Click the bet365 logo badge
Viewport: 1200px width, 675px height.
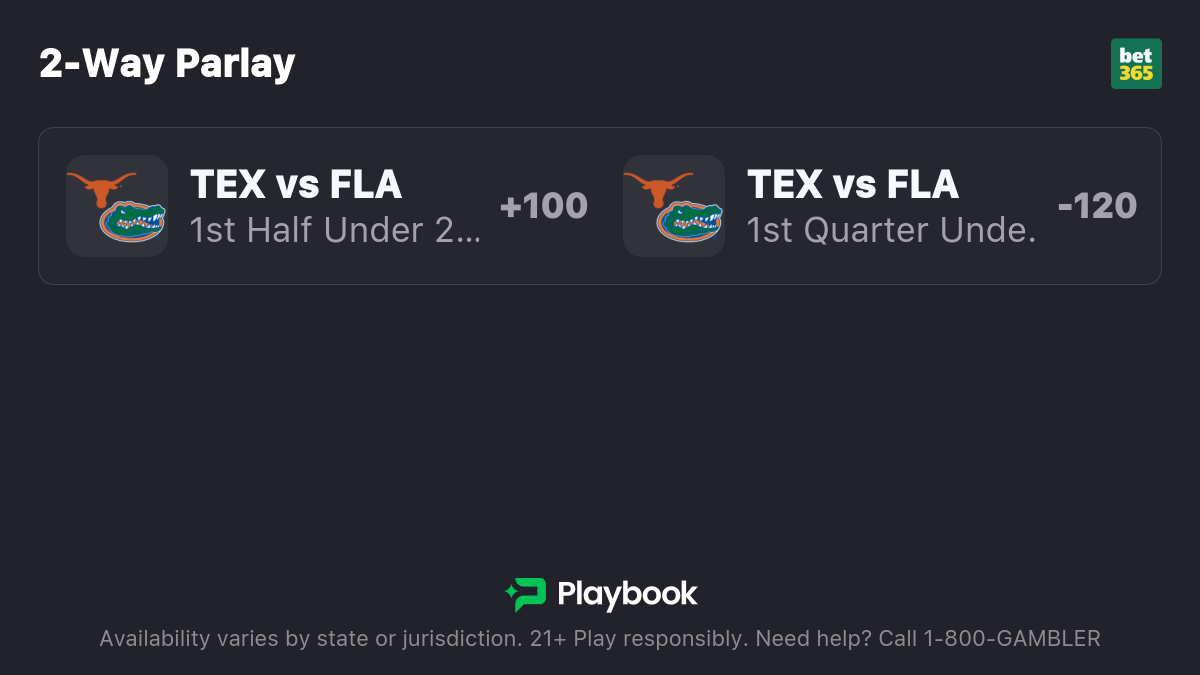1136,64
